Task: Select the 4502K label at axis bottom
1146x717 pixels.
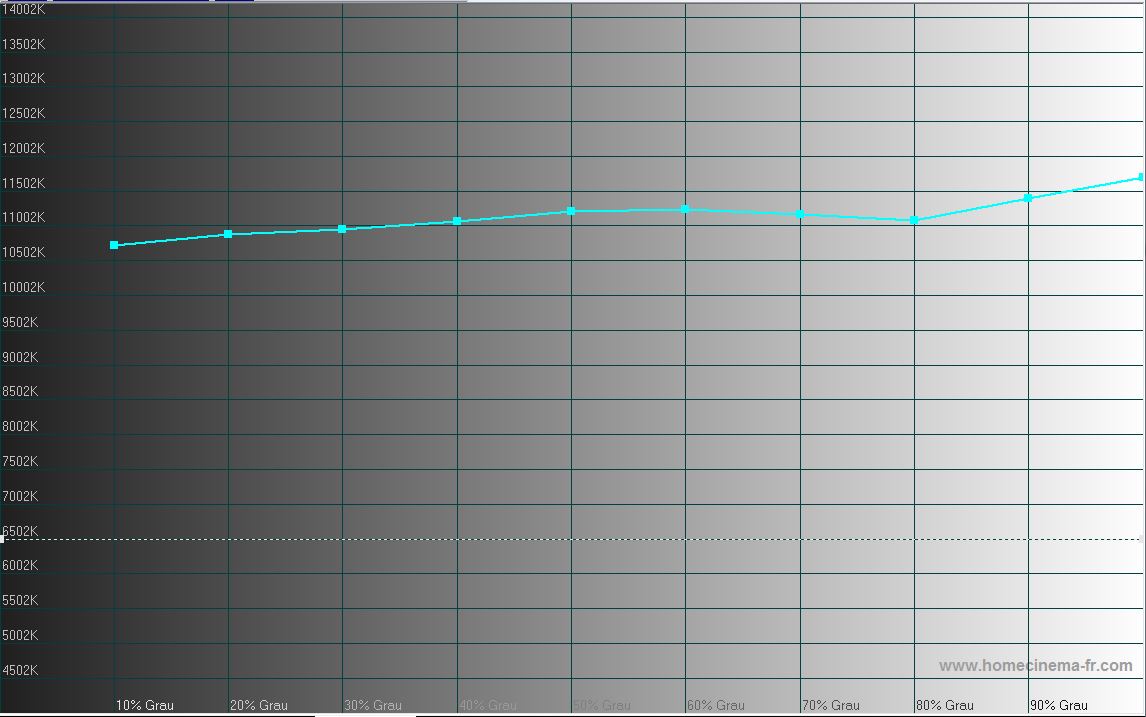Action: 20,670
